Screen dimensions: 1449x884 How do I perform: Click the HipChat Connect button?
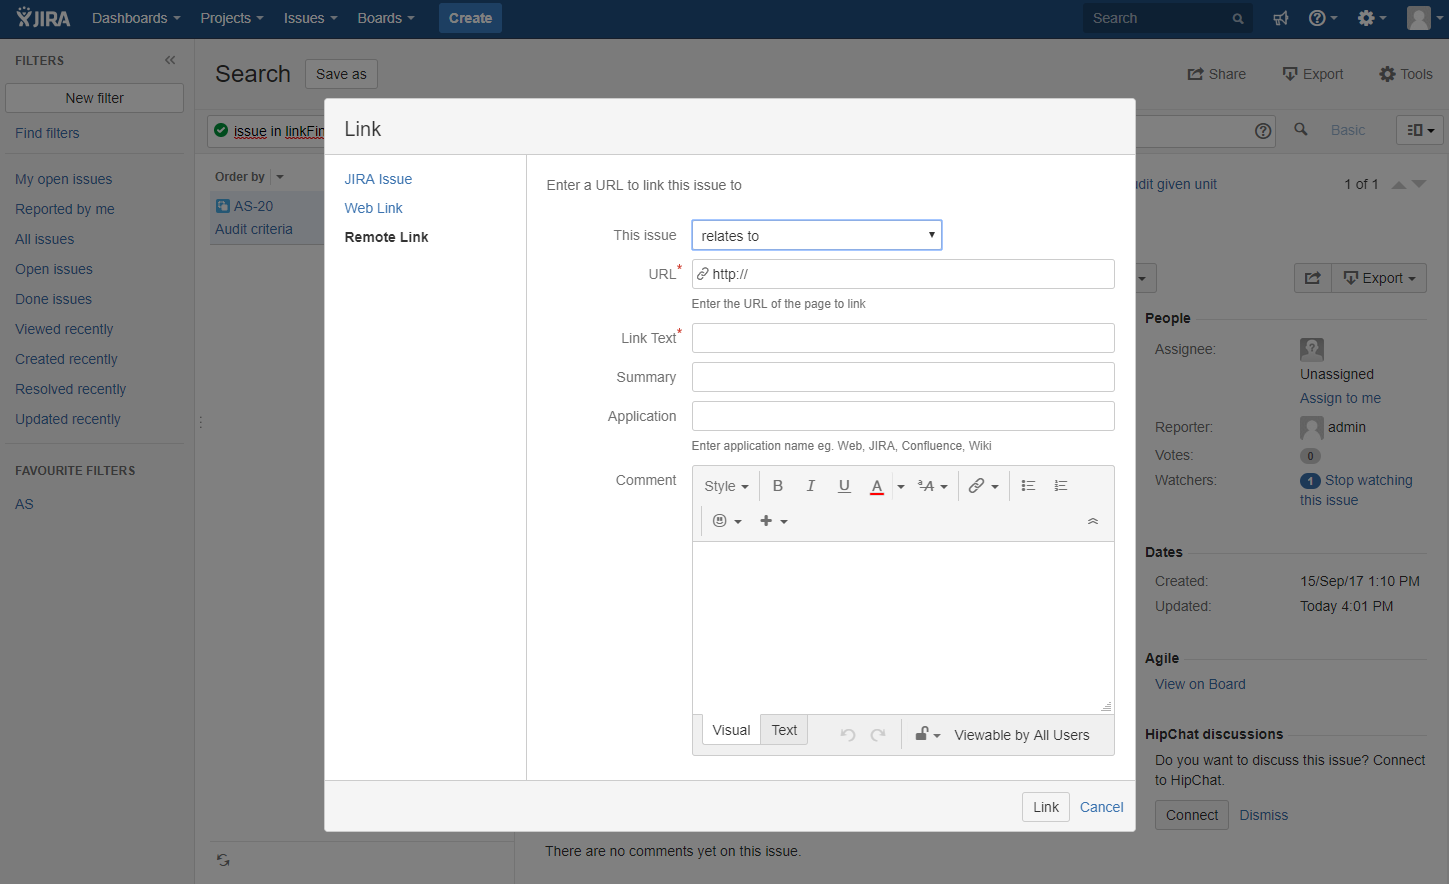point(1192,815)
